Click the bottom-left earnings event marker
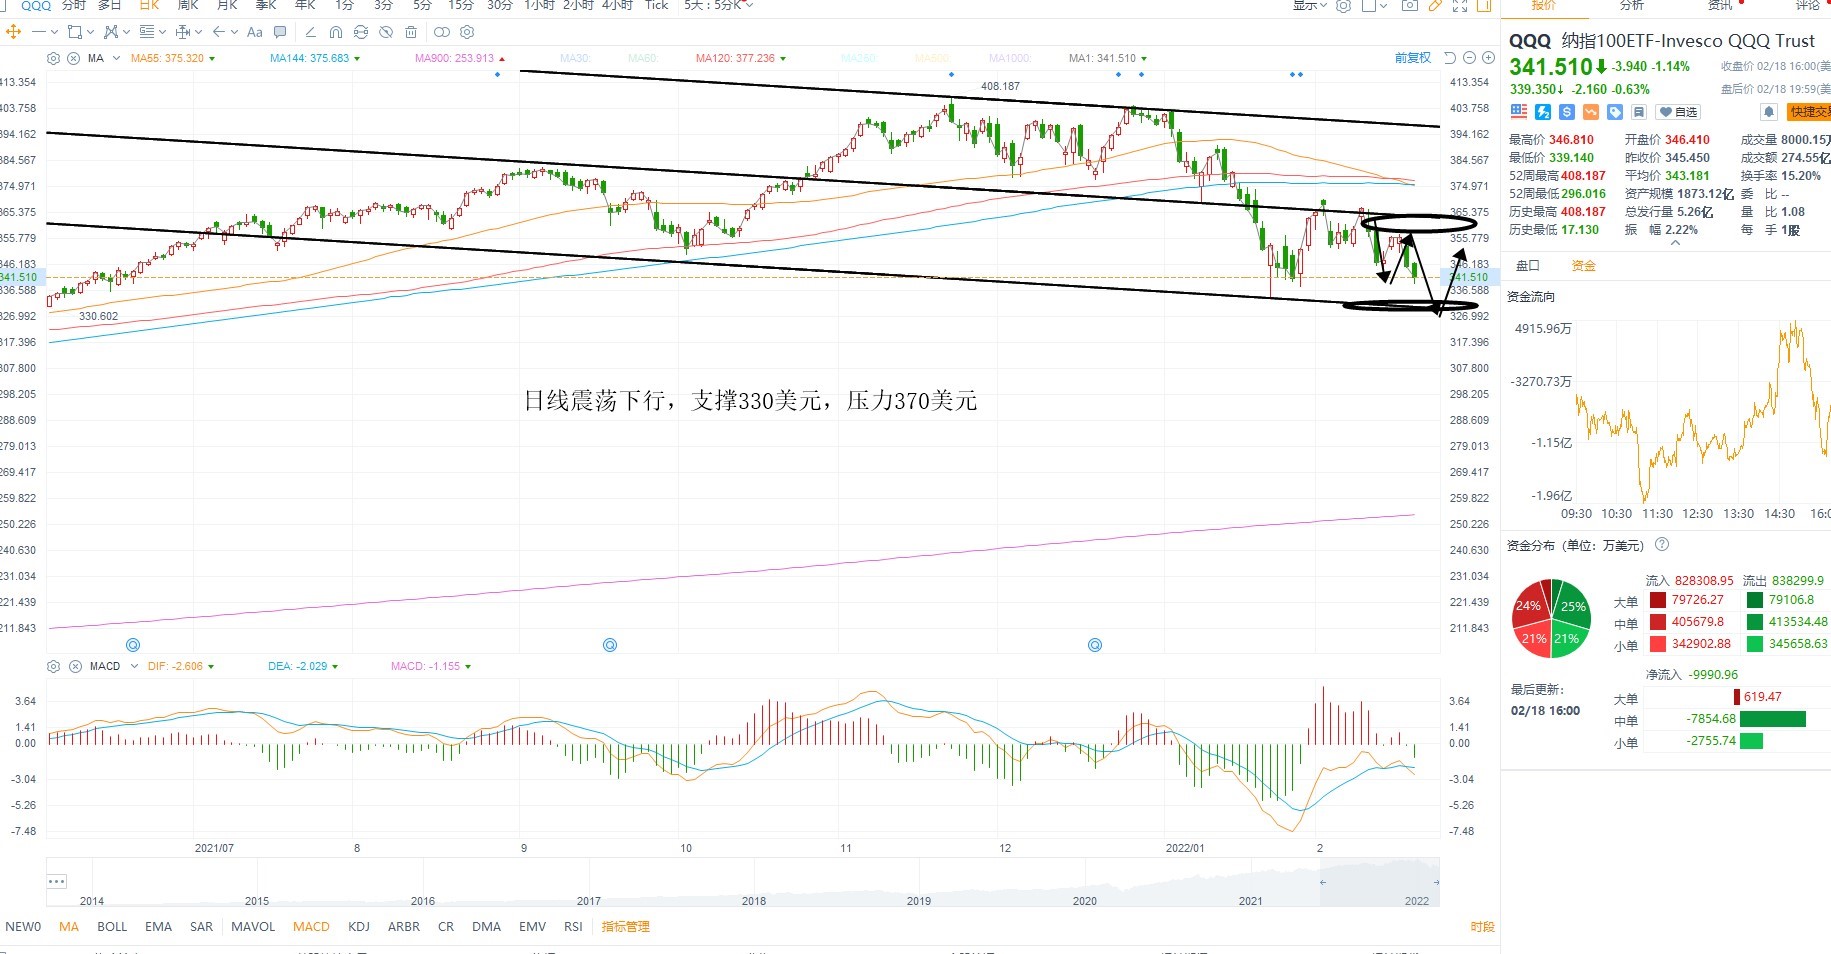1831x954 pixels. [x=133, y=645]
